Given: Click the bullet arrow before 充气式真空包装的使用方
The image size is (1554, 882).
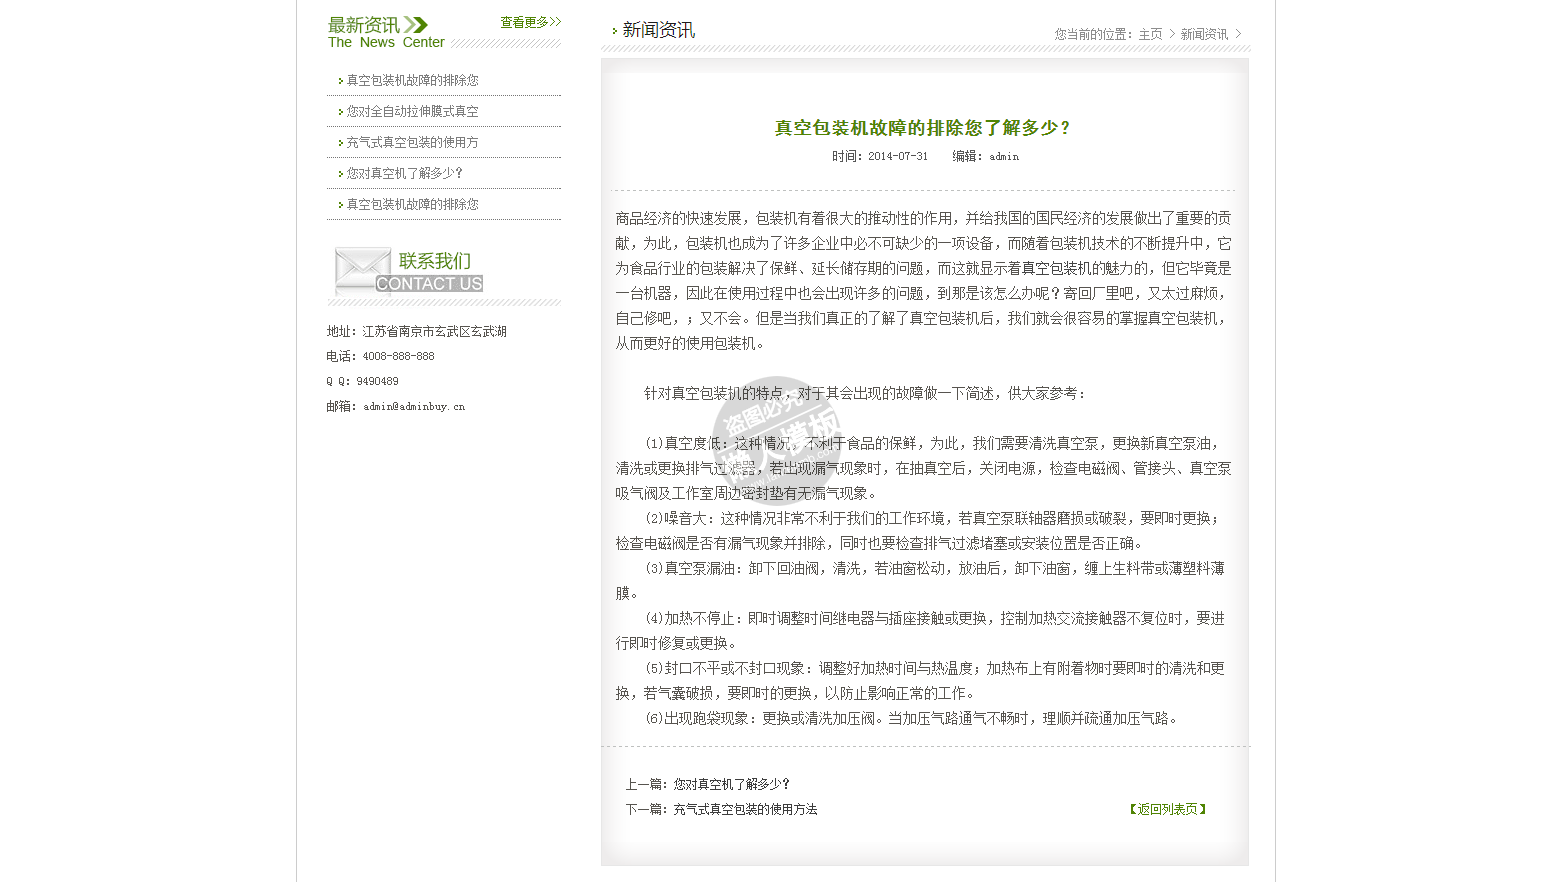Looking at the screenshot, I should [340, 143].
